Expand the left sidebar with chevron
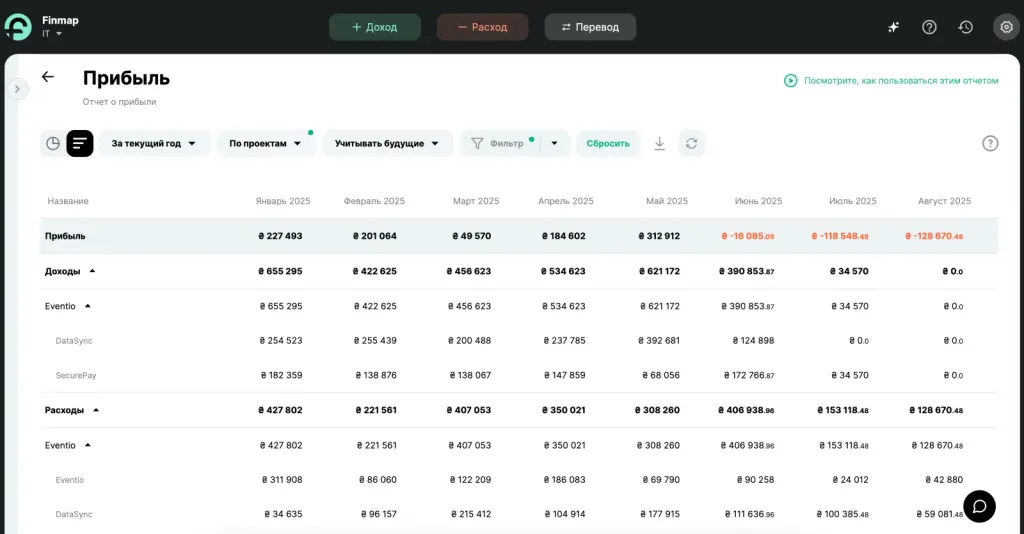 click(x=18, y=89)
